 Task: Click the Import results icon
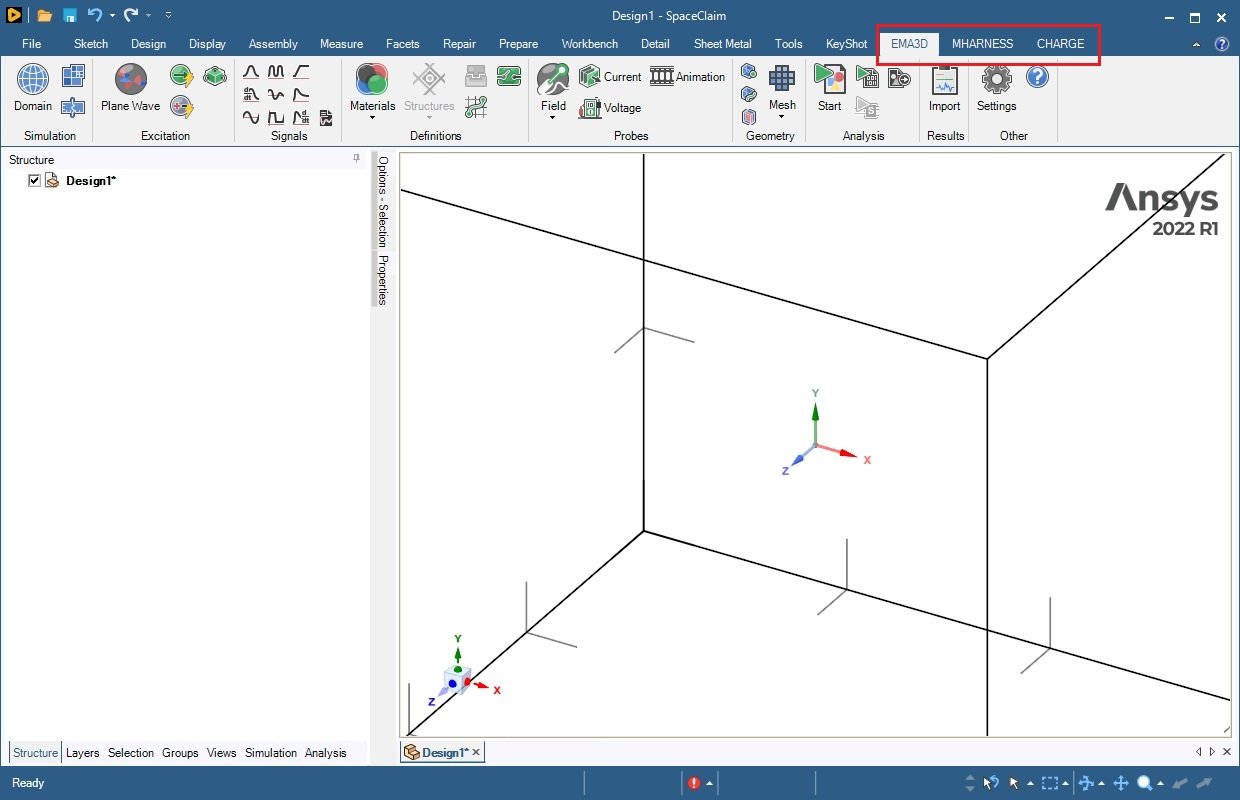point(944,79)
